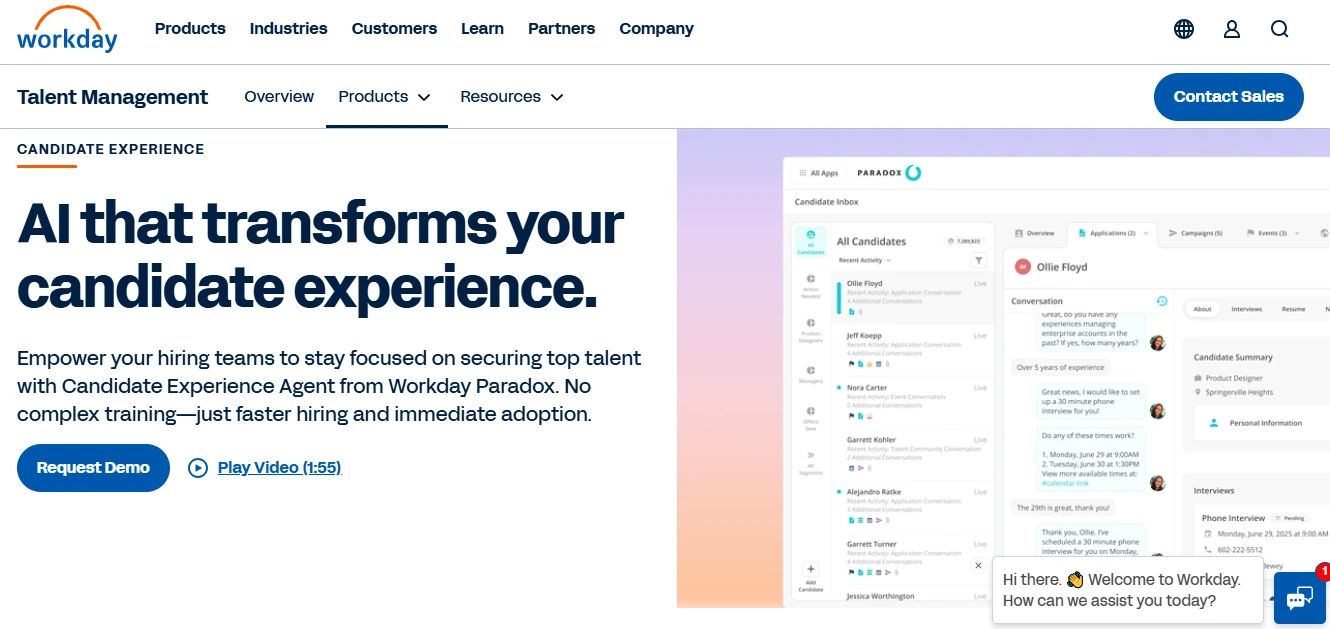1330x629 pixels.
Task: Click the 'Over 5 years of experience' message
Action: (1060, 367)
